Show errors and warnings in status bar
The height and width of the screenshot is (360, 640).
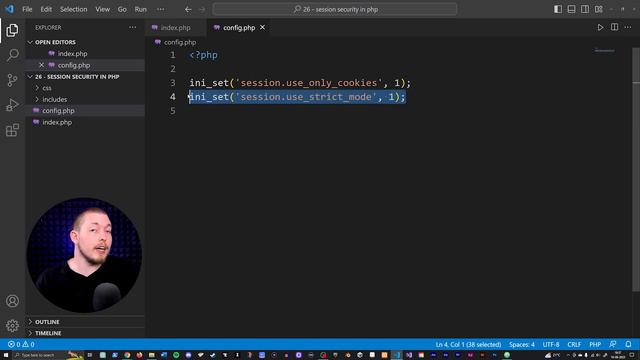pos(21,344)
